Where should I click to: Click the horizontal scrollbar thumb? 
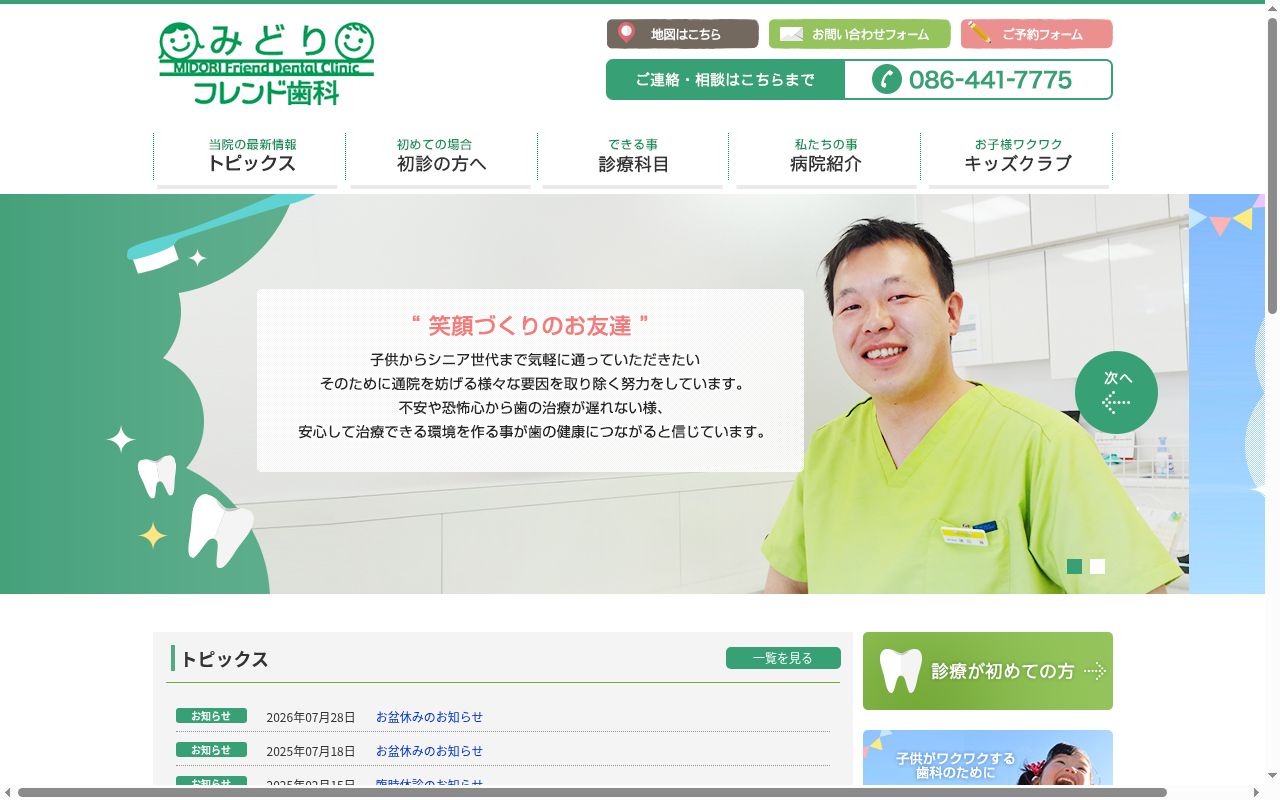coord(592,793)
